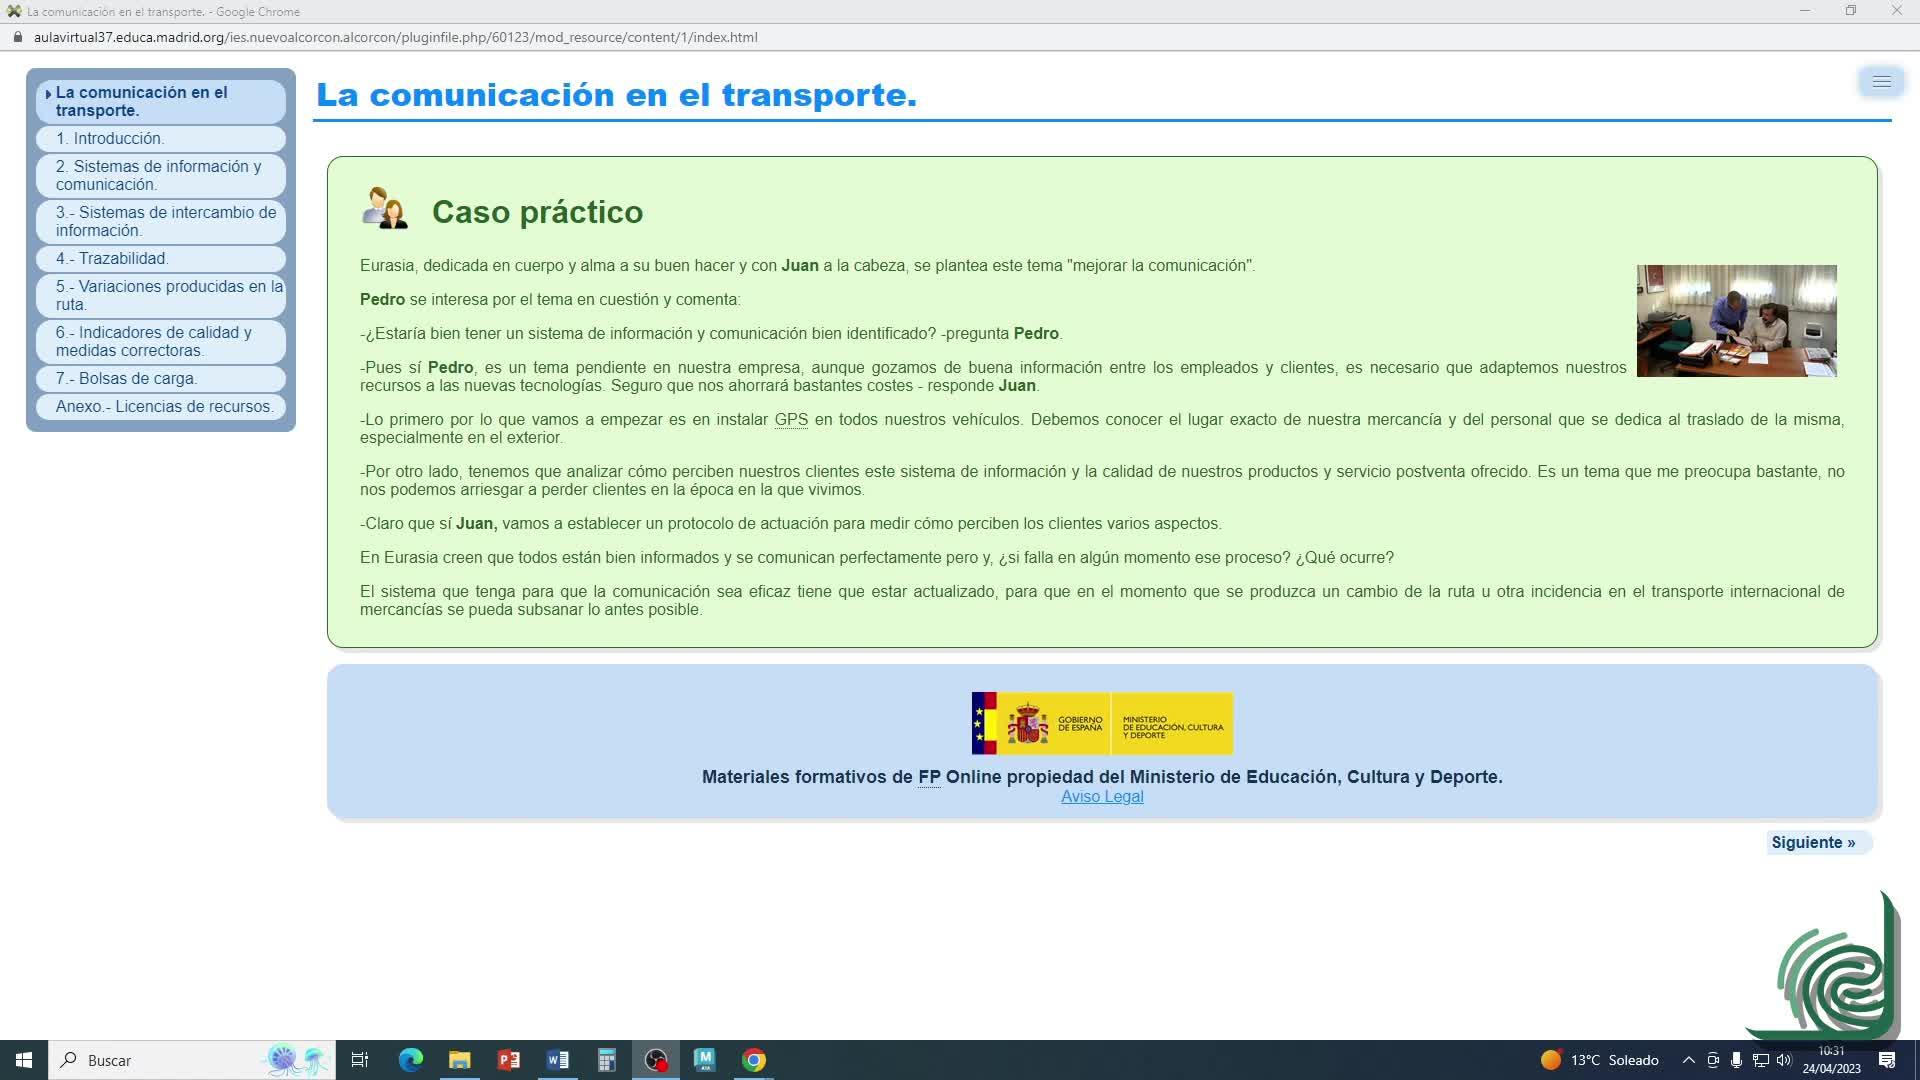This screenshot has height=1080, width=1920.
Task: Open the volume tray icon
Action: [x=1785, y=1060]
